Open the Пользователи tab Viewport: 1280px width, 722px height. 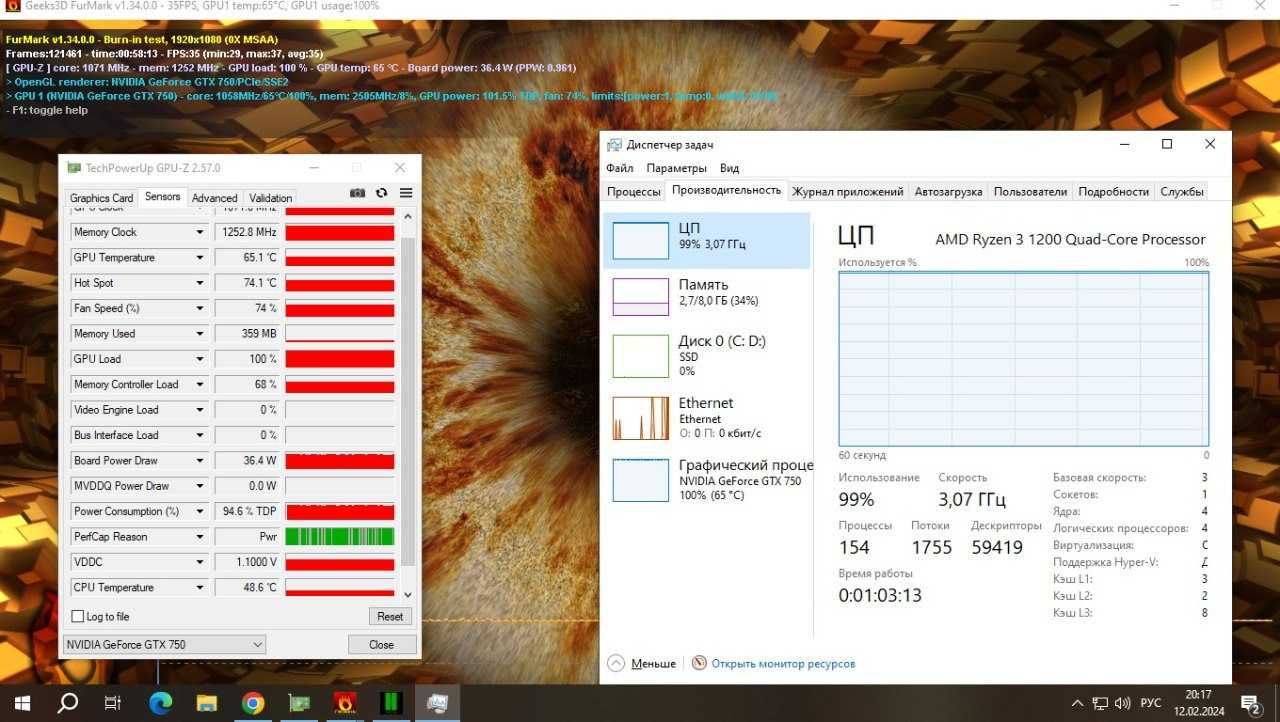(x=1031, y=192)
